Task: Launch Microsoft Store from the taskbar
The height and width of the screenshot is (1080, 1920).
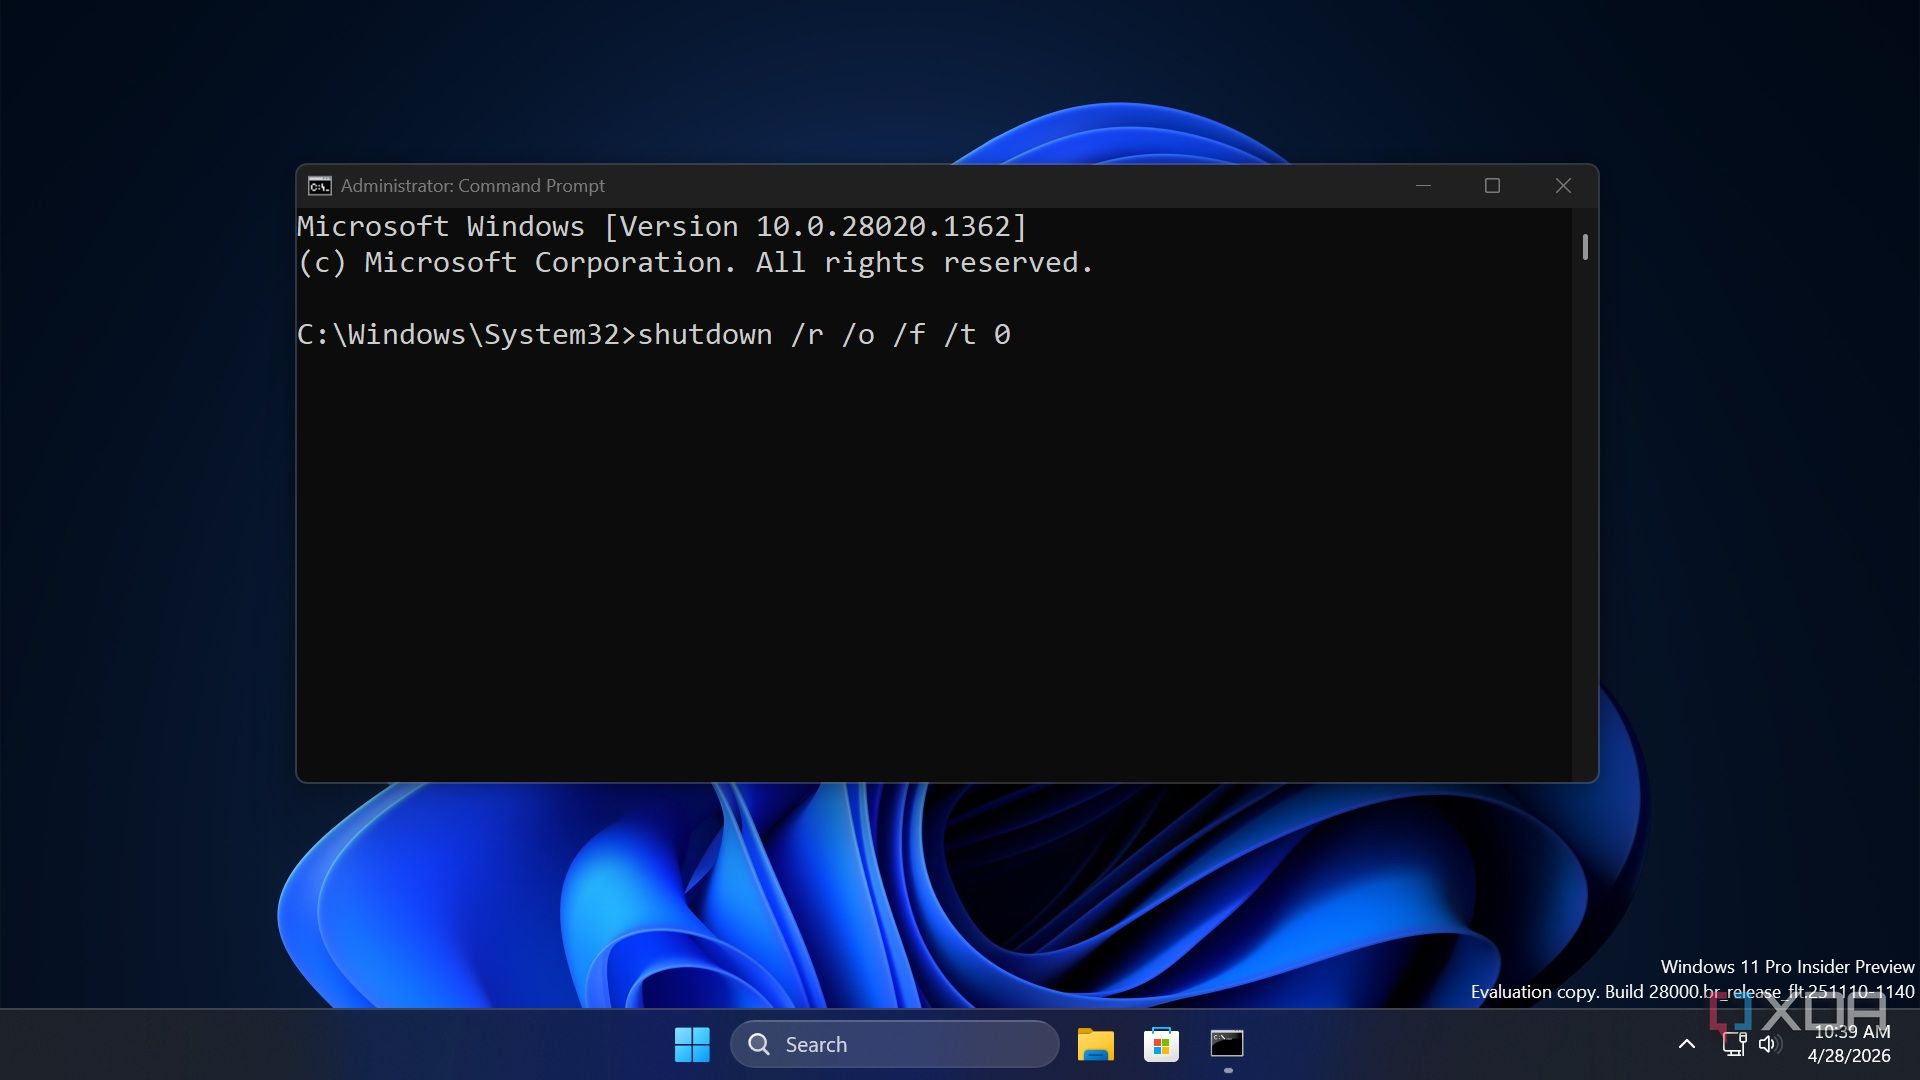Action: (1161, 1044)
